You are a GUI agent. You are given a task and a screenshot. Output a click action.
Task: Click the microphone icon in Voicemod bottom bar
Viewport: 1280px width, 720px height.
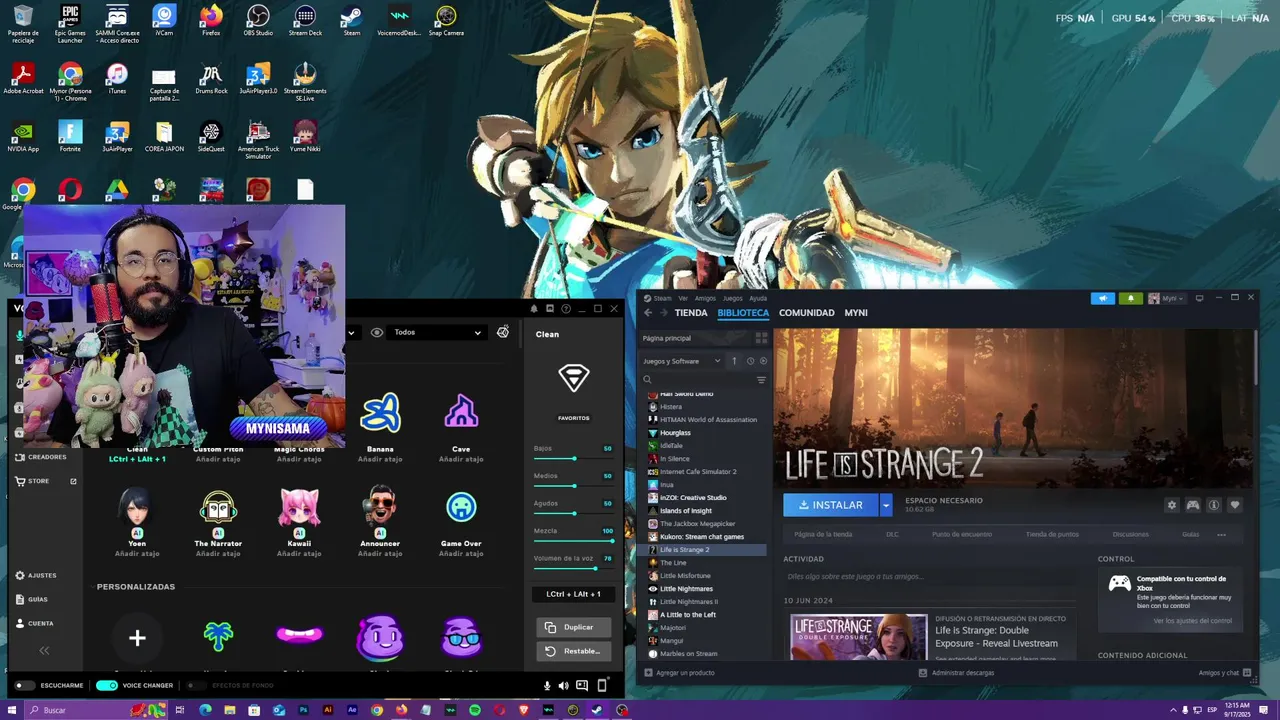pyautogui.click(x=547, y=685)
